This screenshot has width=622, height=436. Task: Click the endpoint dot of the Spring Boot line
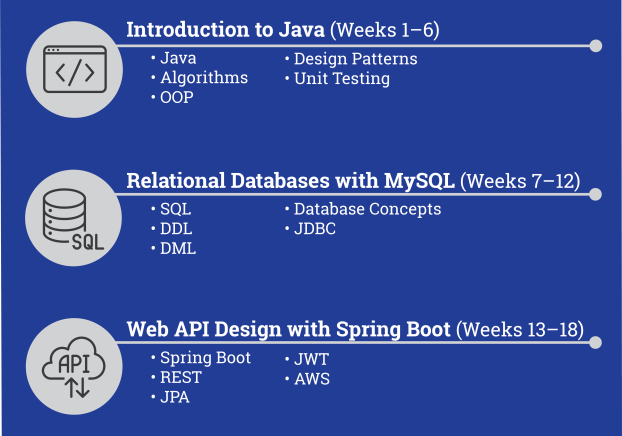pyautogui.click(x=595, y=342)
